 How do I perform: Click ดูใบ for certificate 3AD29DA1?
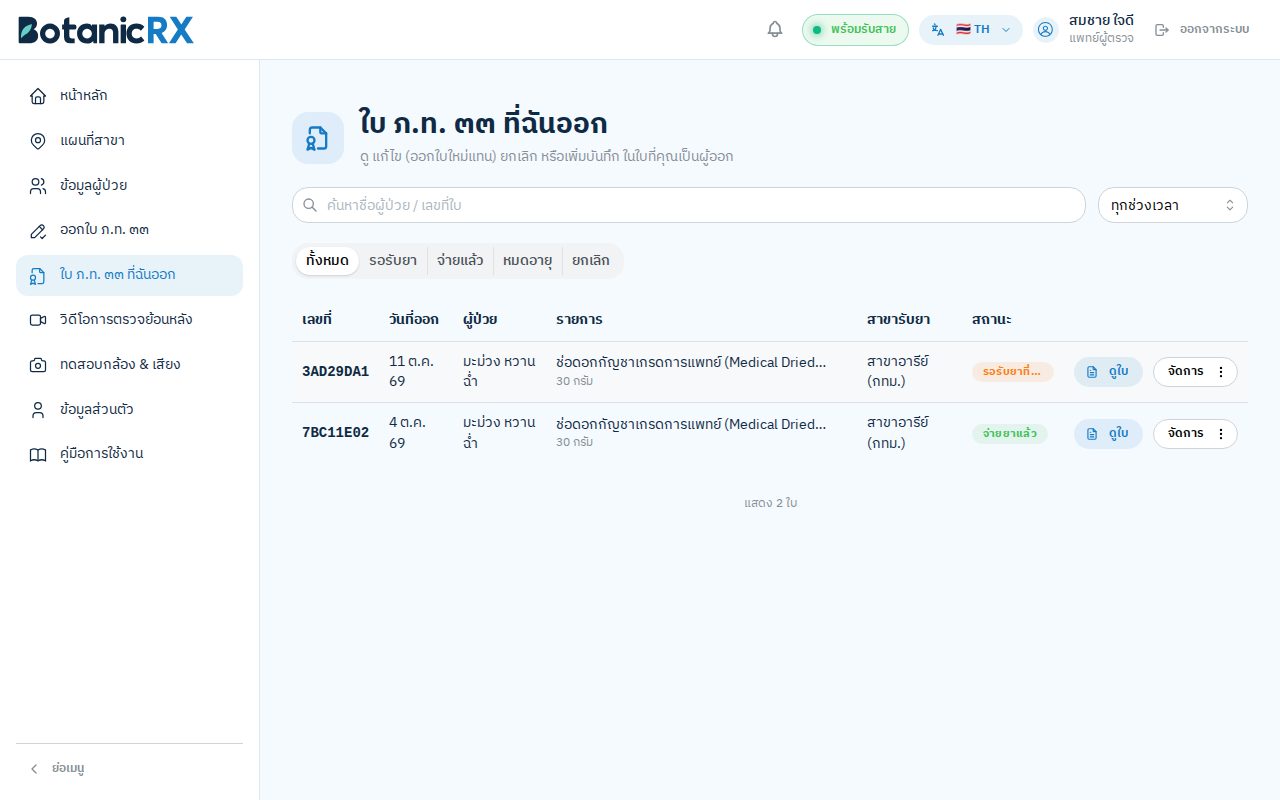coord(1108,372)
